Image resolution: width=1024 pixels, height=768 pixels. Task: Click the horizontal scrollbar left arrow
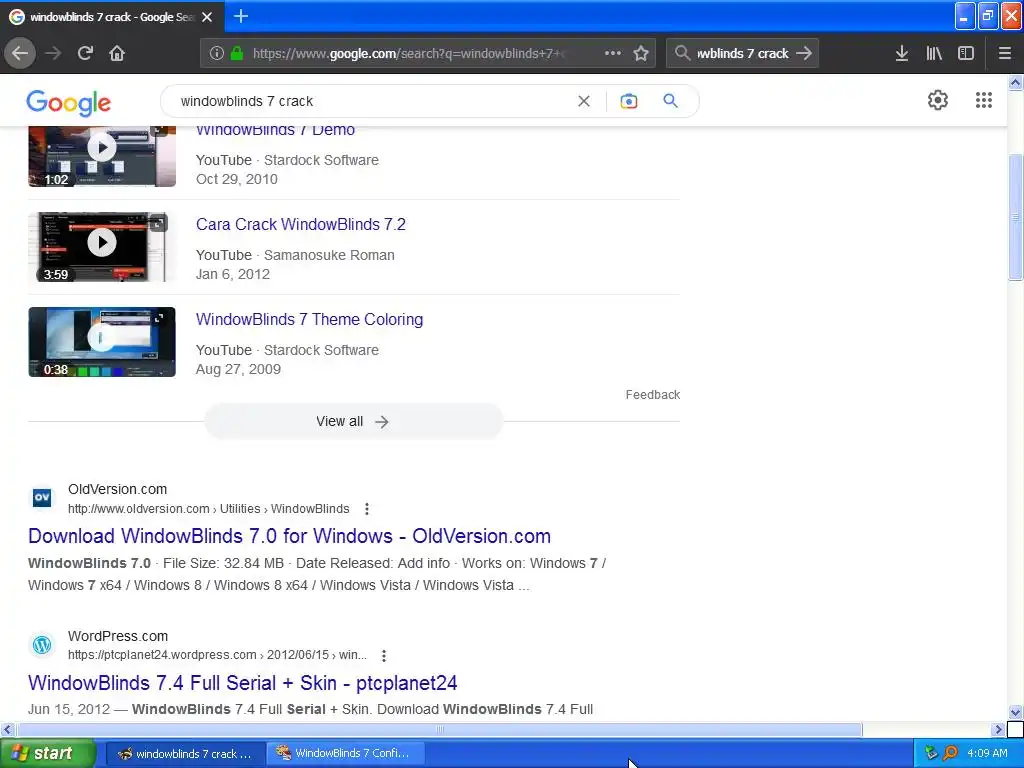(7, 729)
